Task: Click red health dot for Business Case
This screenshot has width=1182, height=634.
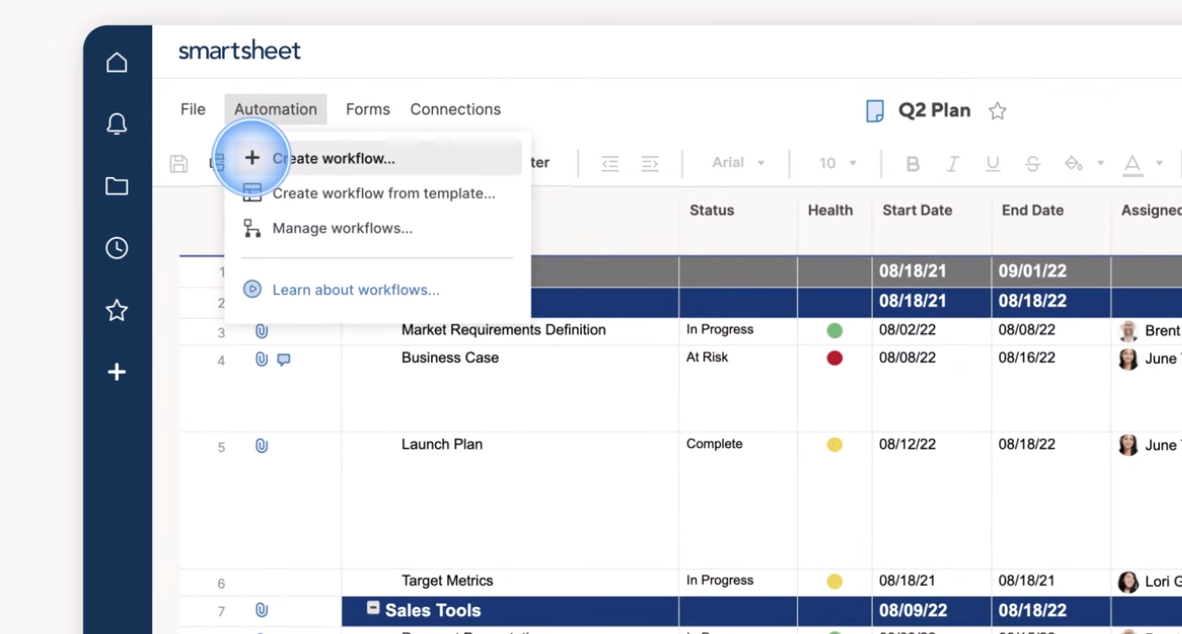Action: (834, 358)
